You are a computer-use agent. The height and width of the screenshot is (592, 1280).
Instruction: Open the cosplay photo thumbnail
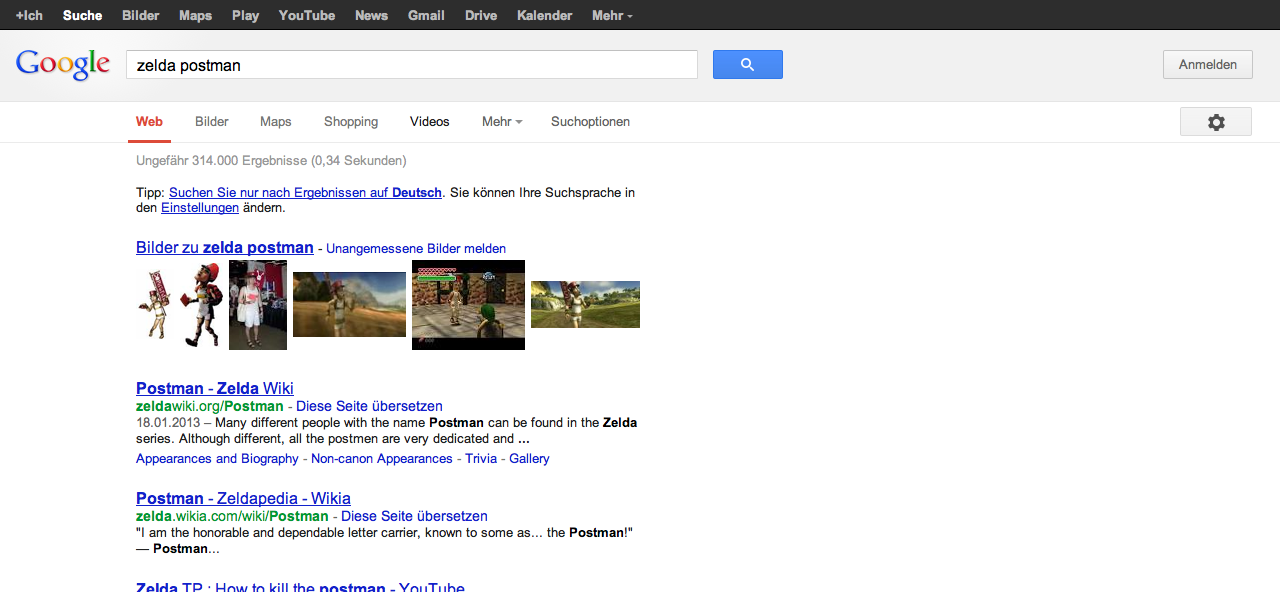point(258,305)
